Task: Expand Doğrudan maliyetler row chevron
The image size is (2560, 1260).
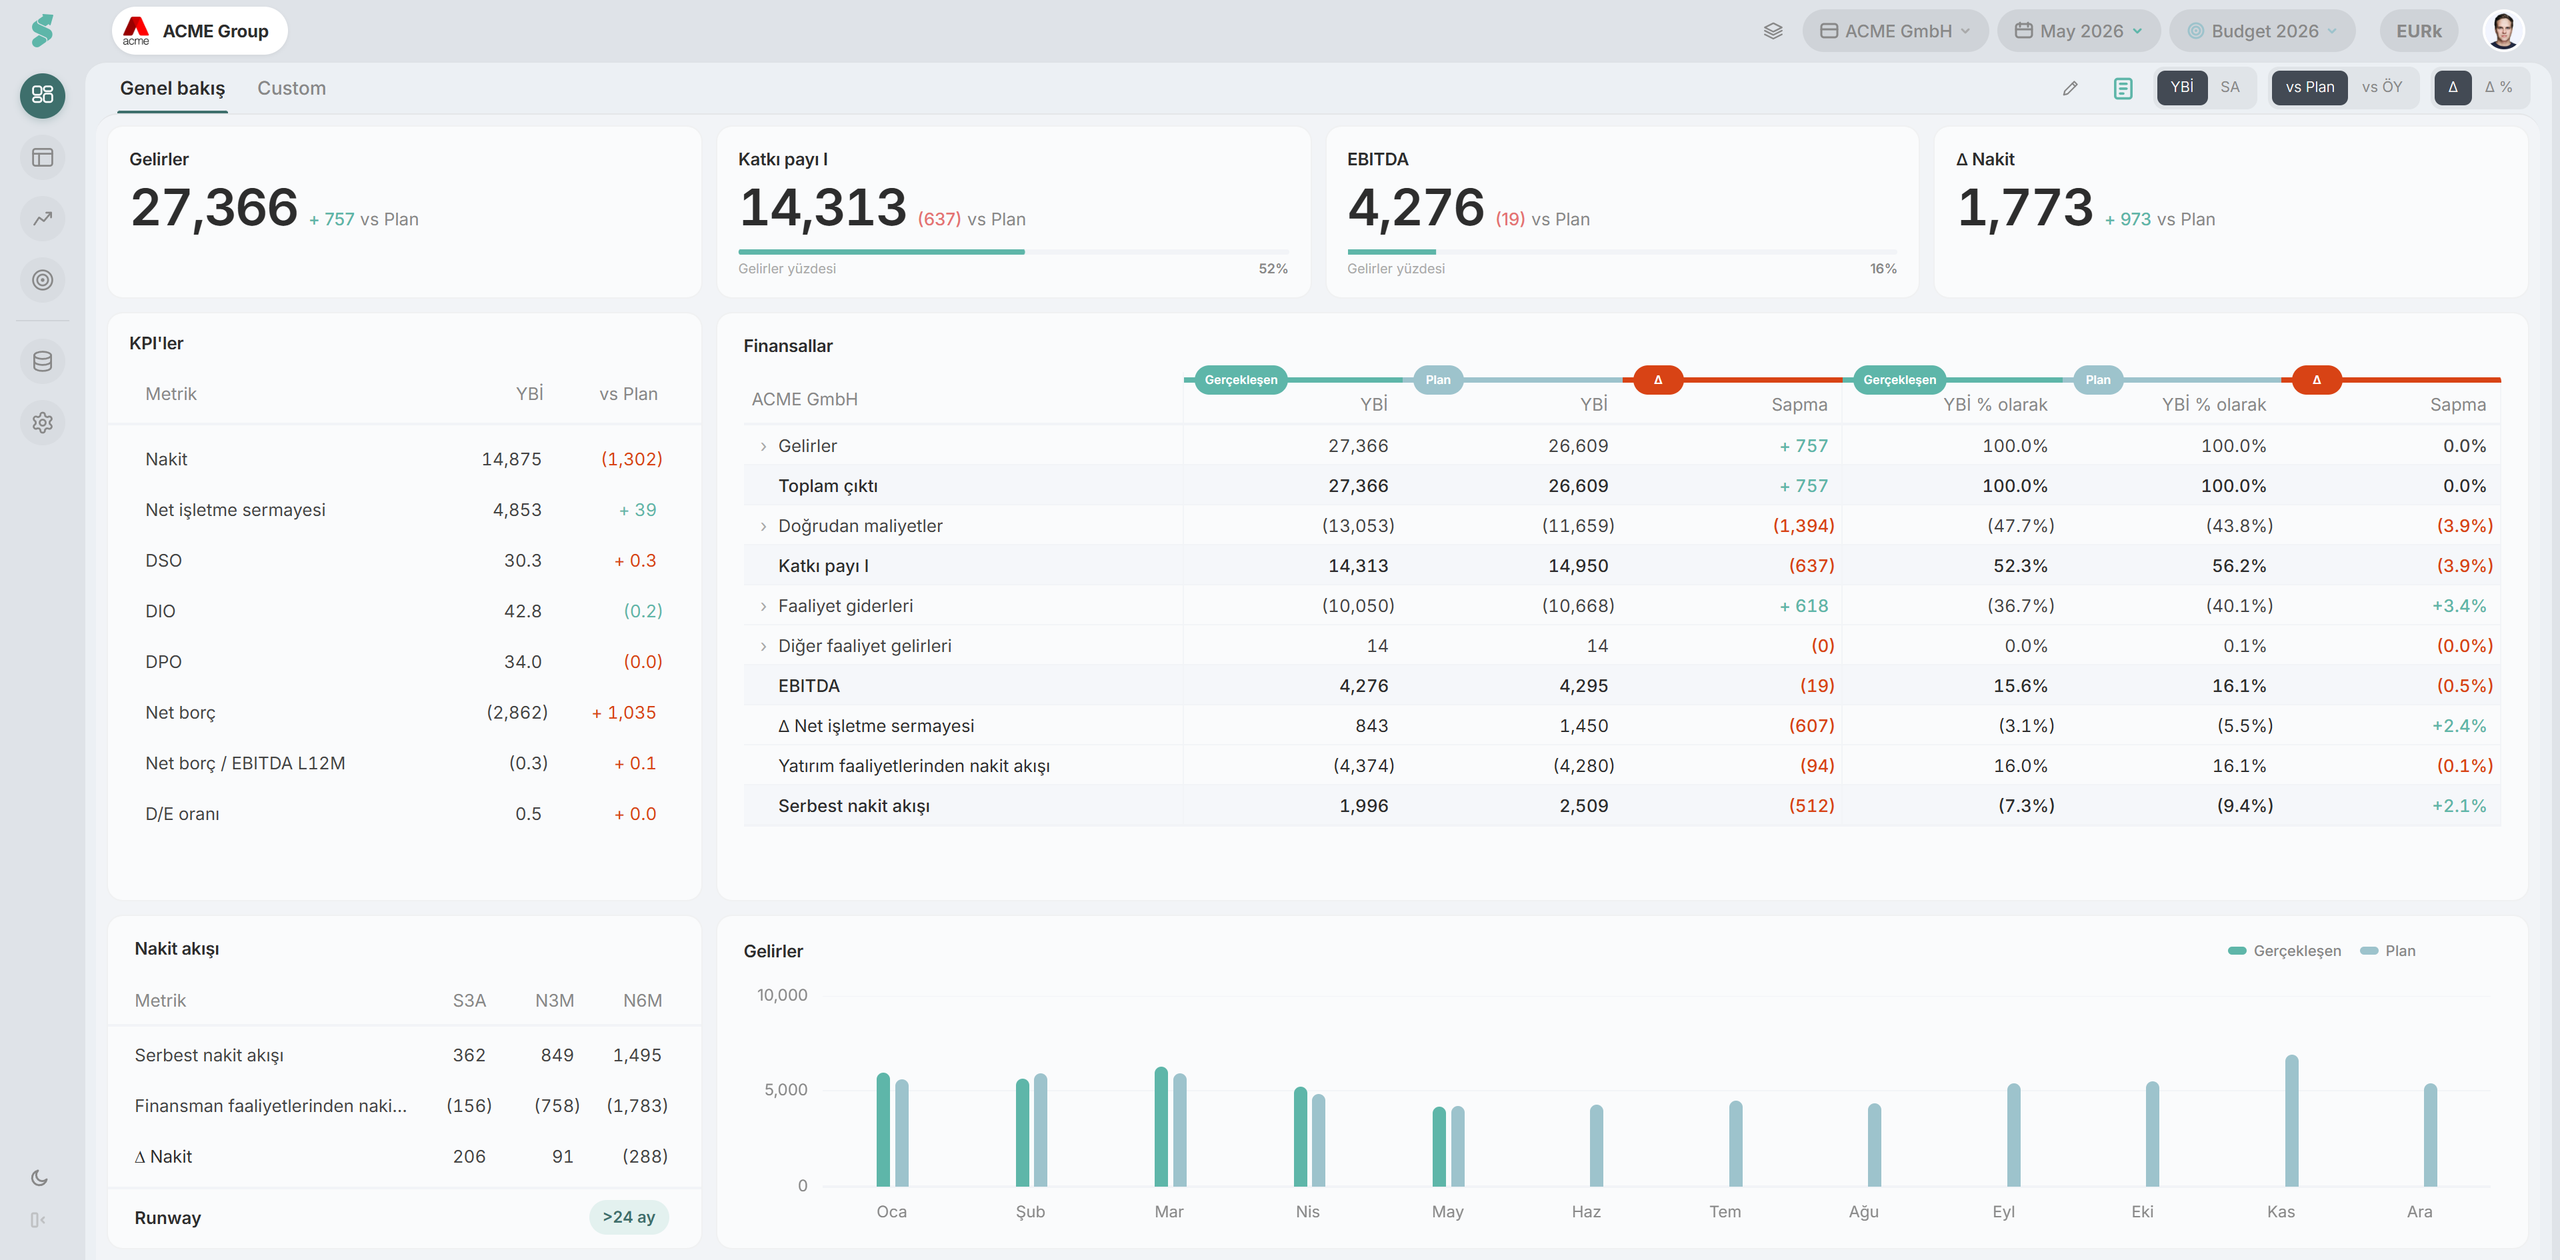Action: 764,526
